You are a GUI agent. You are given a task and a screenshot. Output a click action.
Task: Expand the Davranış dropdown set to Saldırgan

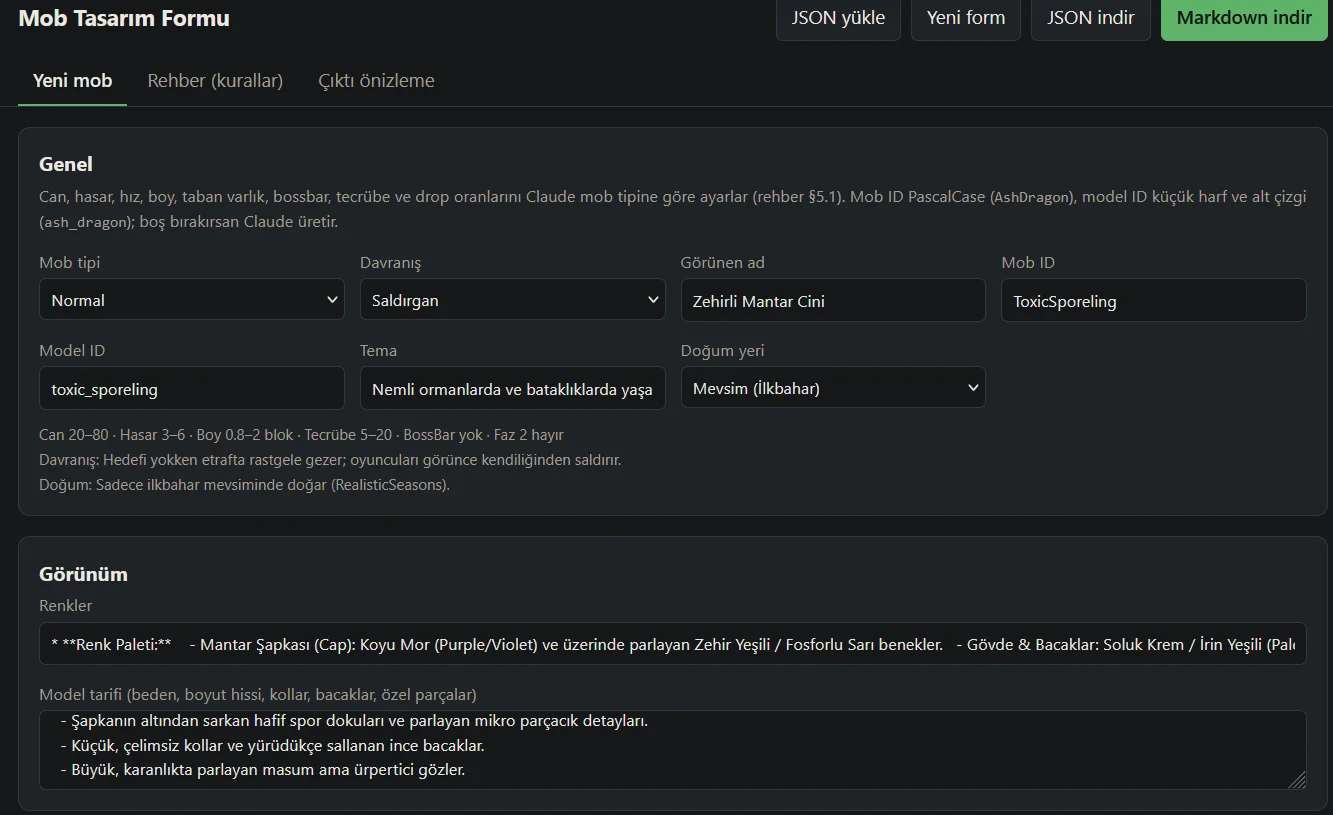coord(513,300)
